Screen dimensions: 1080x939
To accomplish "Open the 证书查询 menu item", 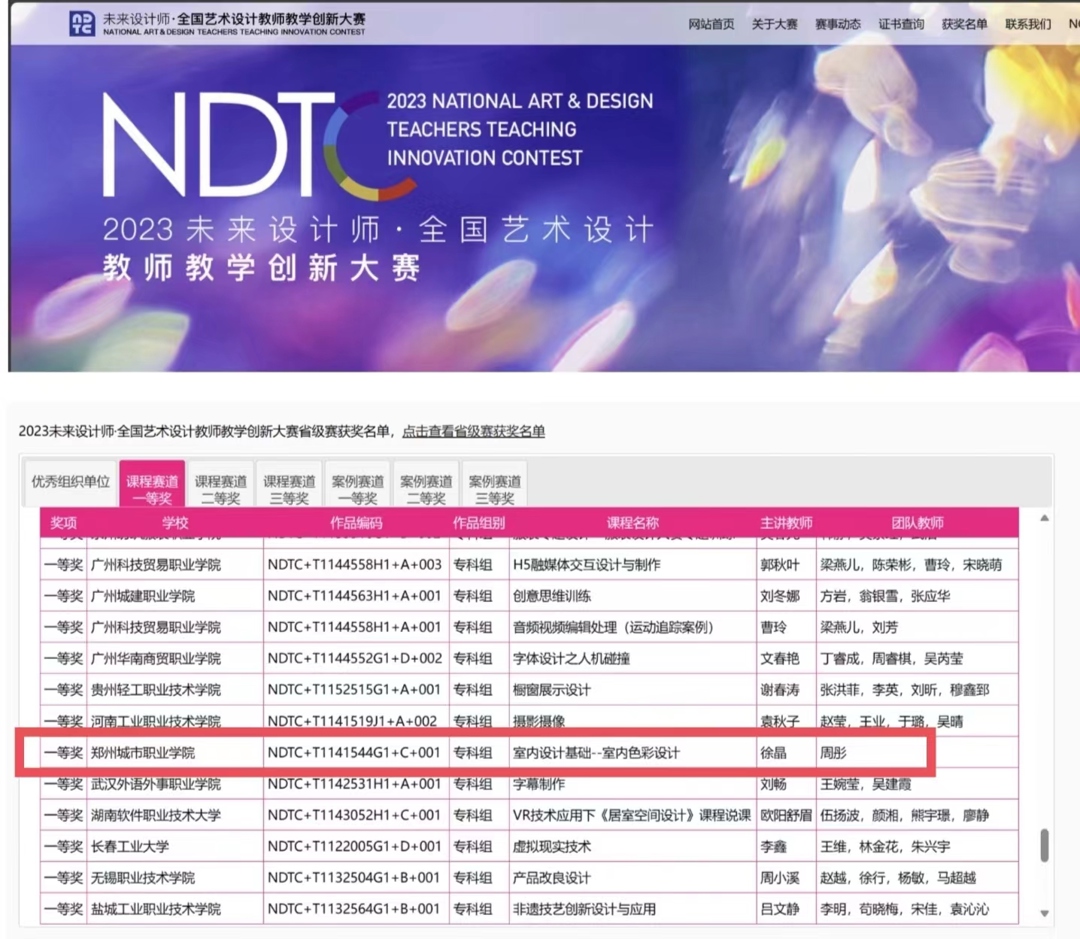I will pos(902,24).
